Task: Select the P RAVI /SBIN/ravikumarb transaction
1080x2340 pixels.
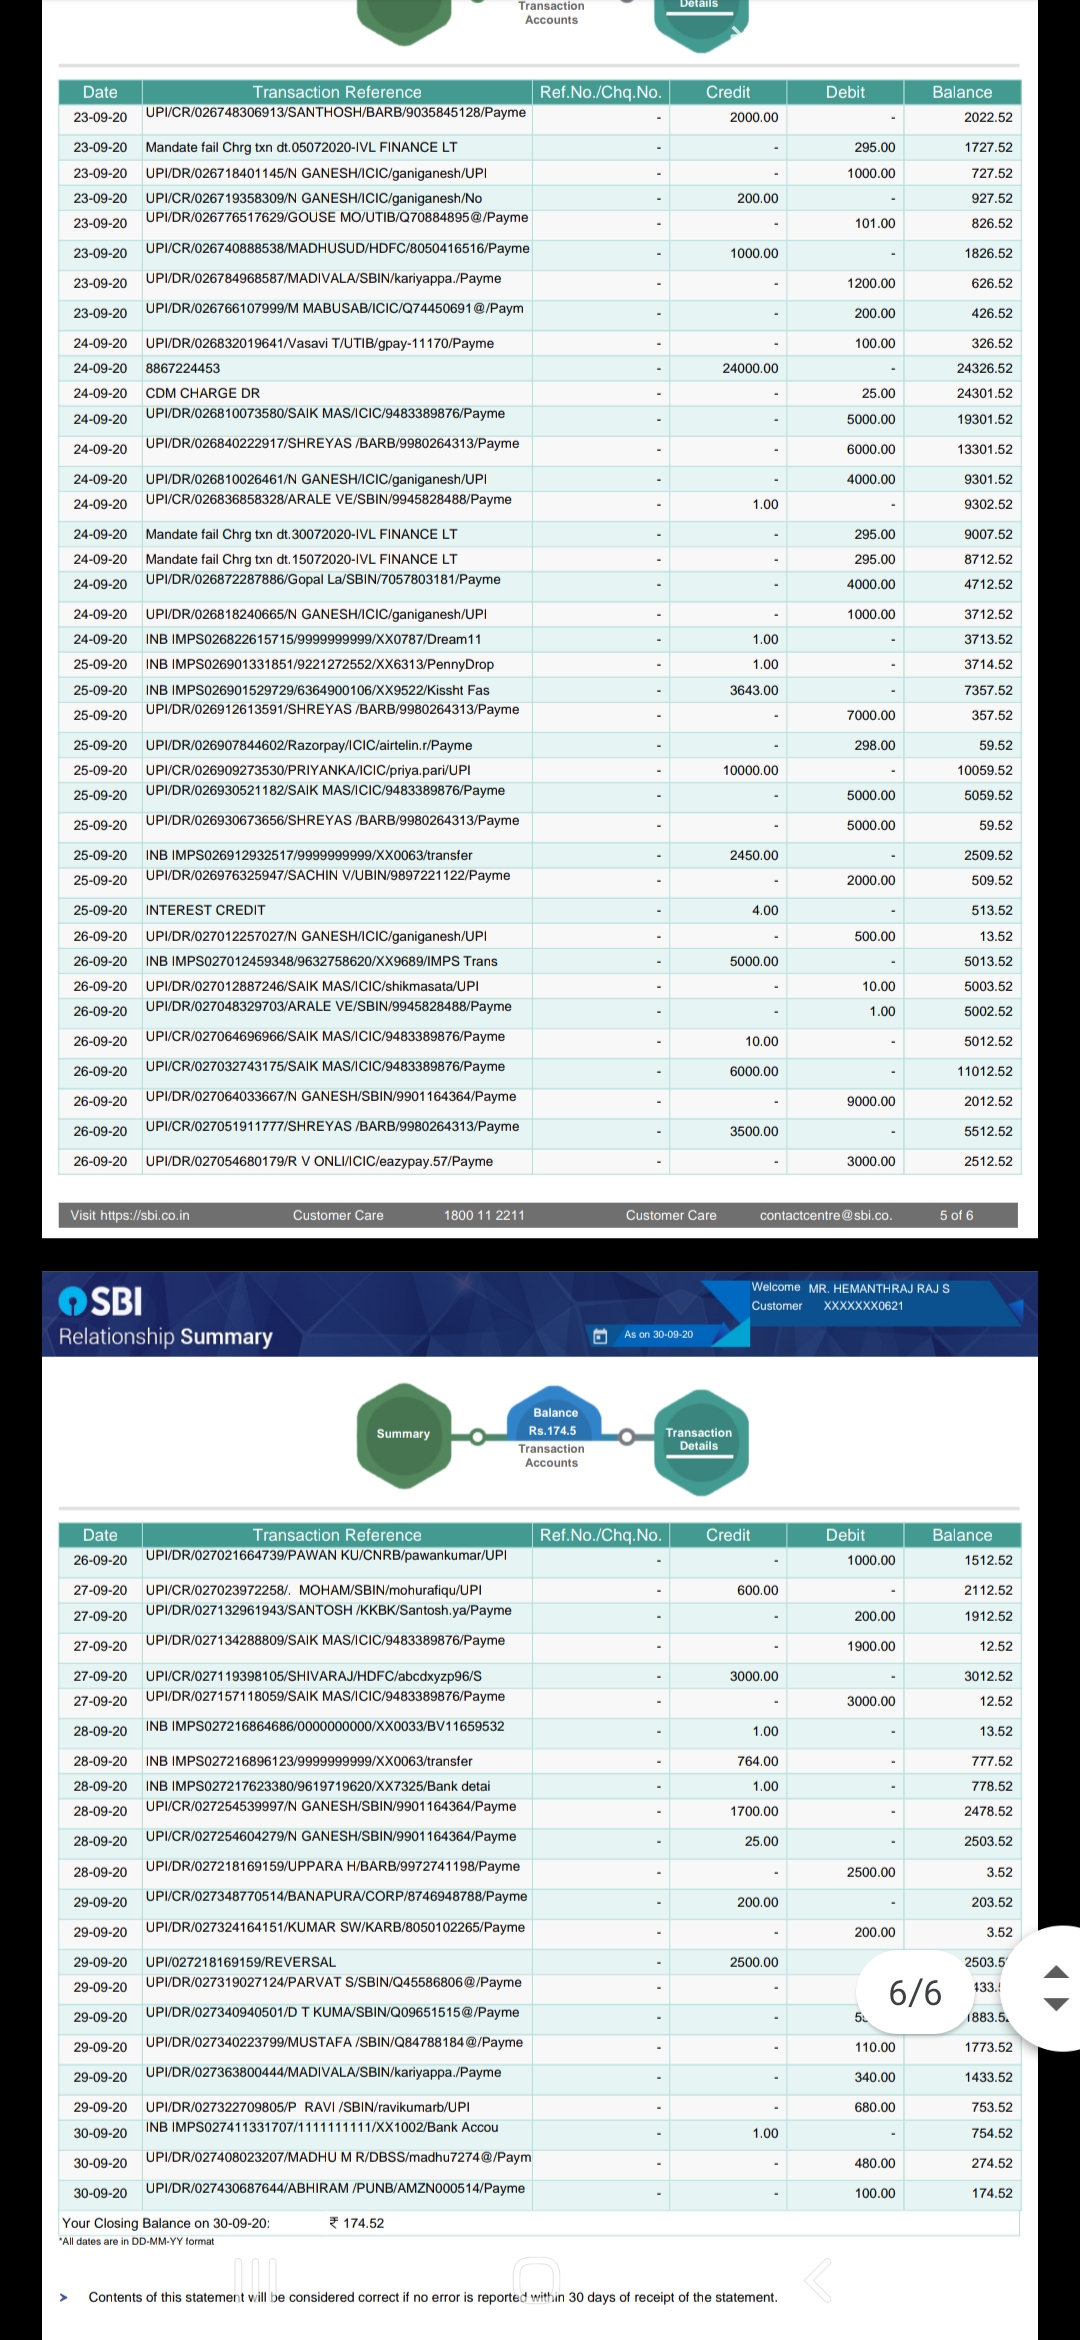Action: tap(308, 2106)
